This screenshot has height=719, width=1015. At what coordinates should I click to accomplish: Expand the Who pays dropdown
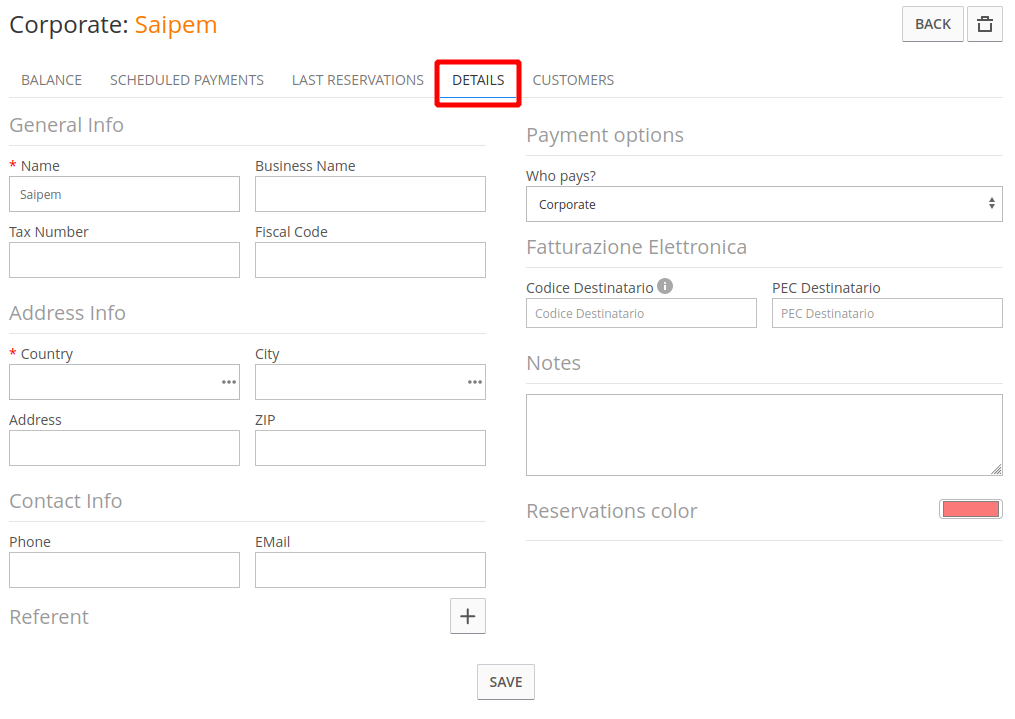tap(764, 204)
